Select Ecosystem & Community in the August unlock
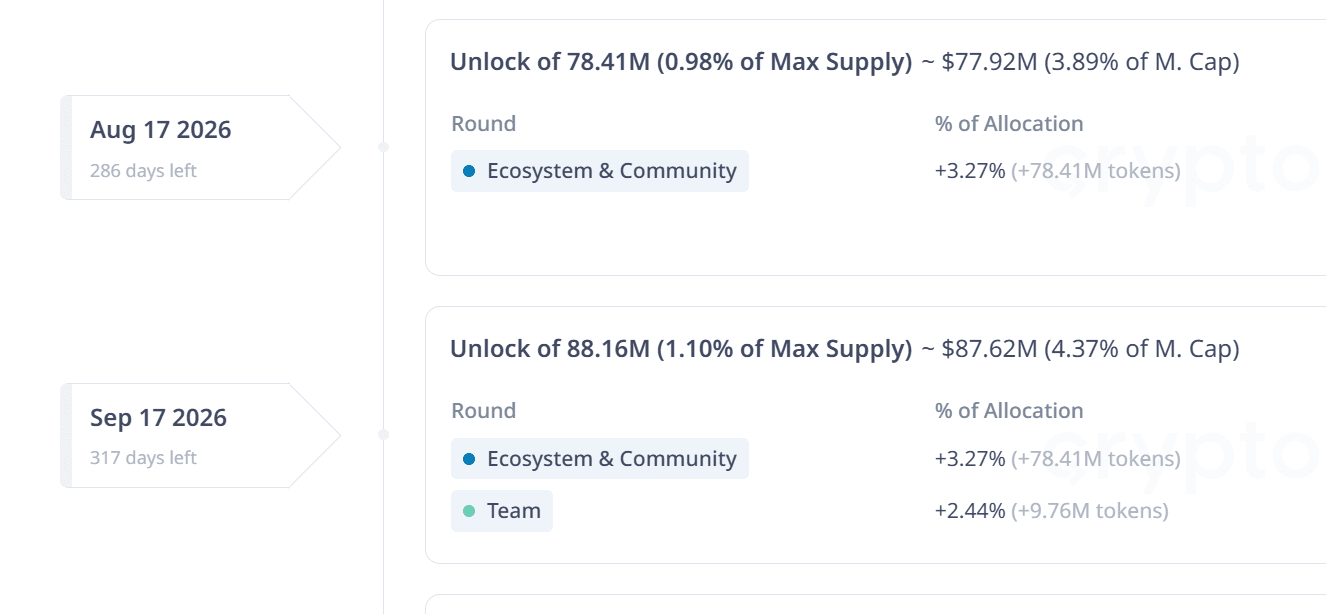 pos(600,171)
